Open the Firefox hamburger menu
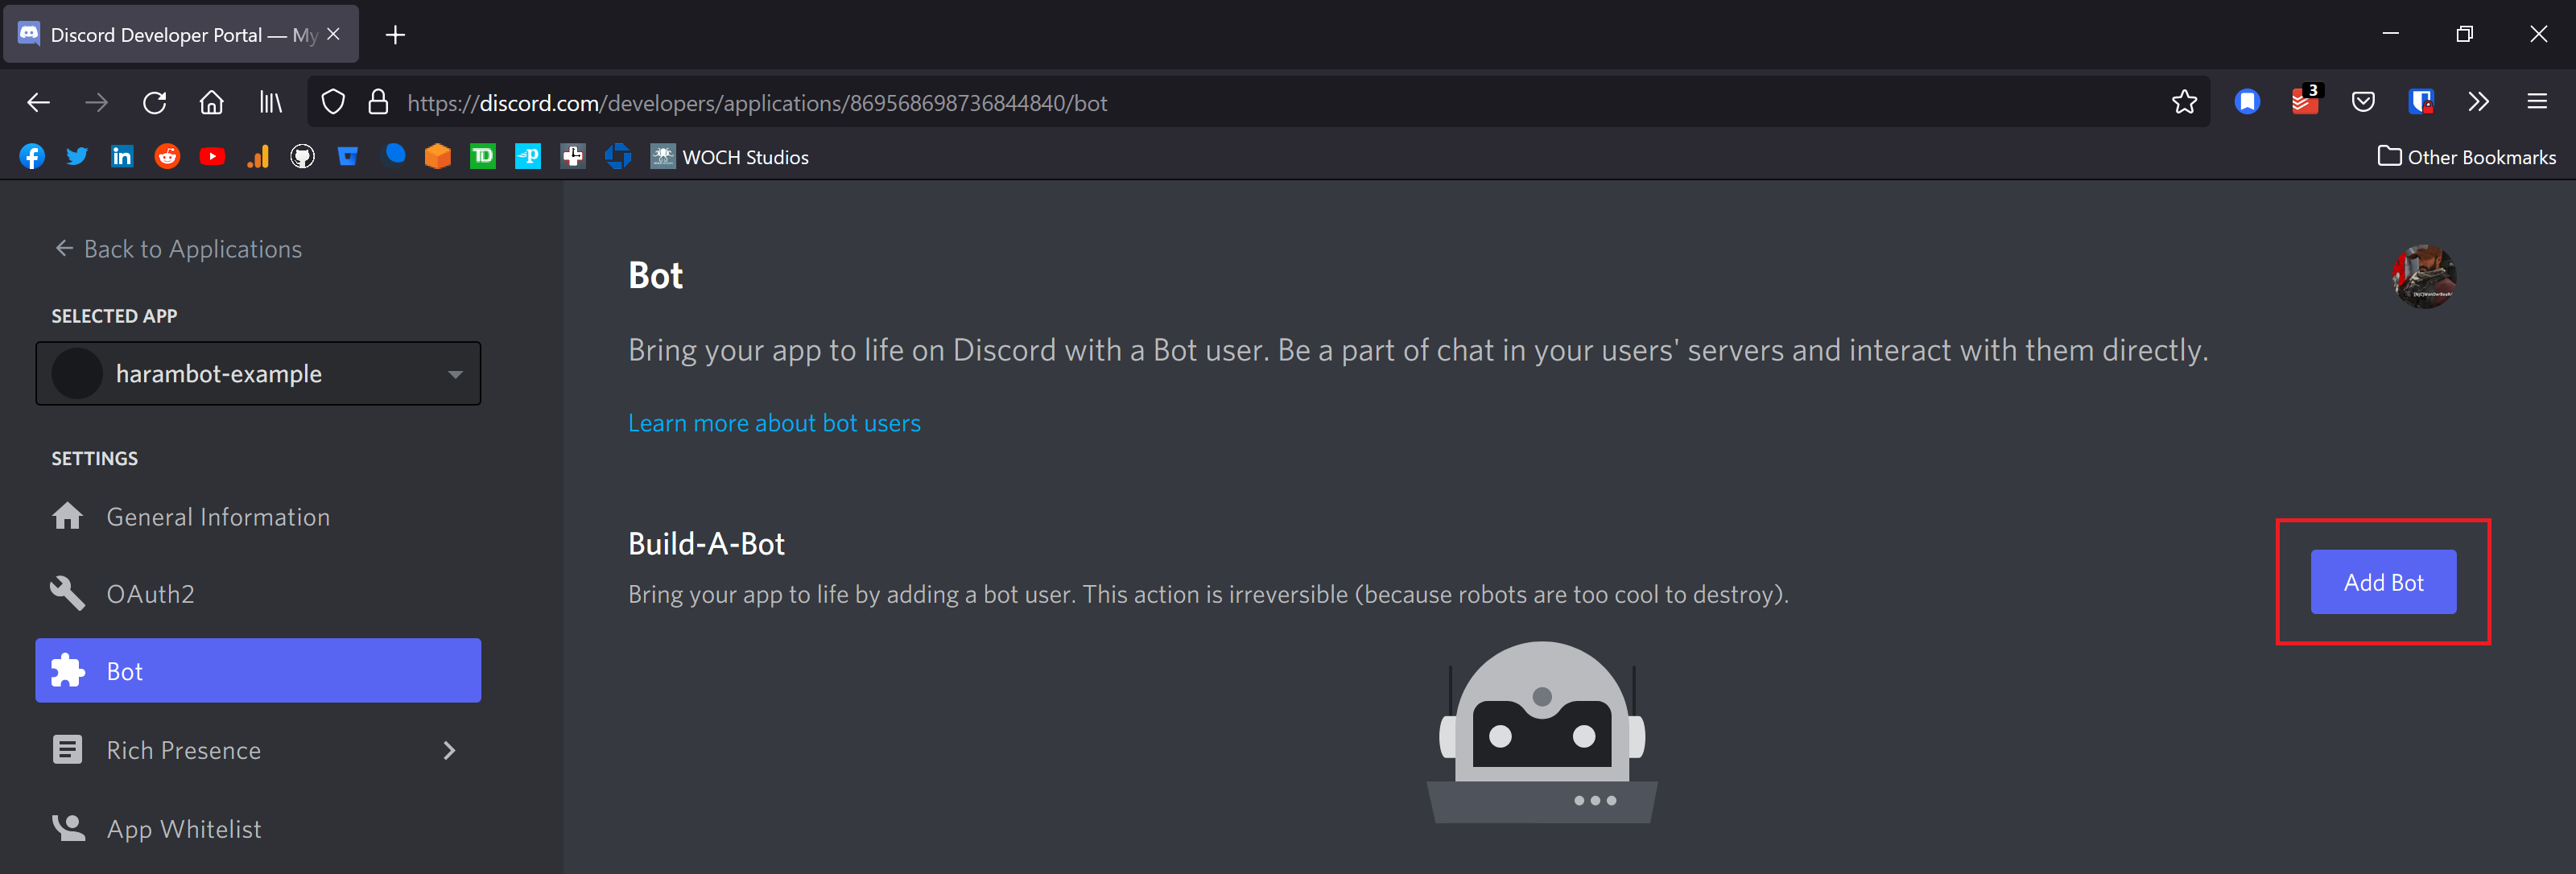 pos(2536,102)
